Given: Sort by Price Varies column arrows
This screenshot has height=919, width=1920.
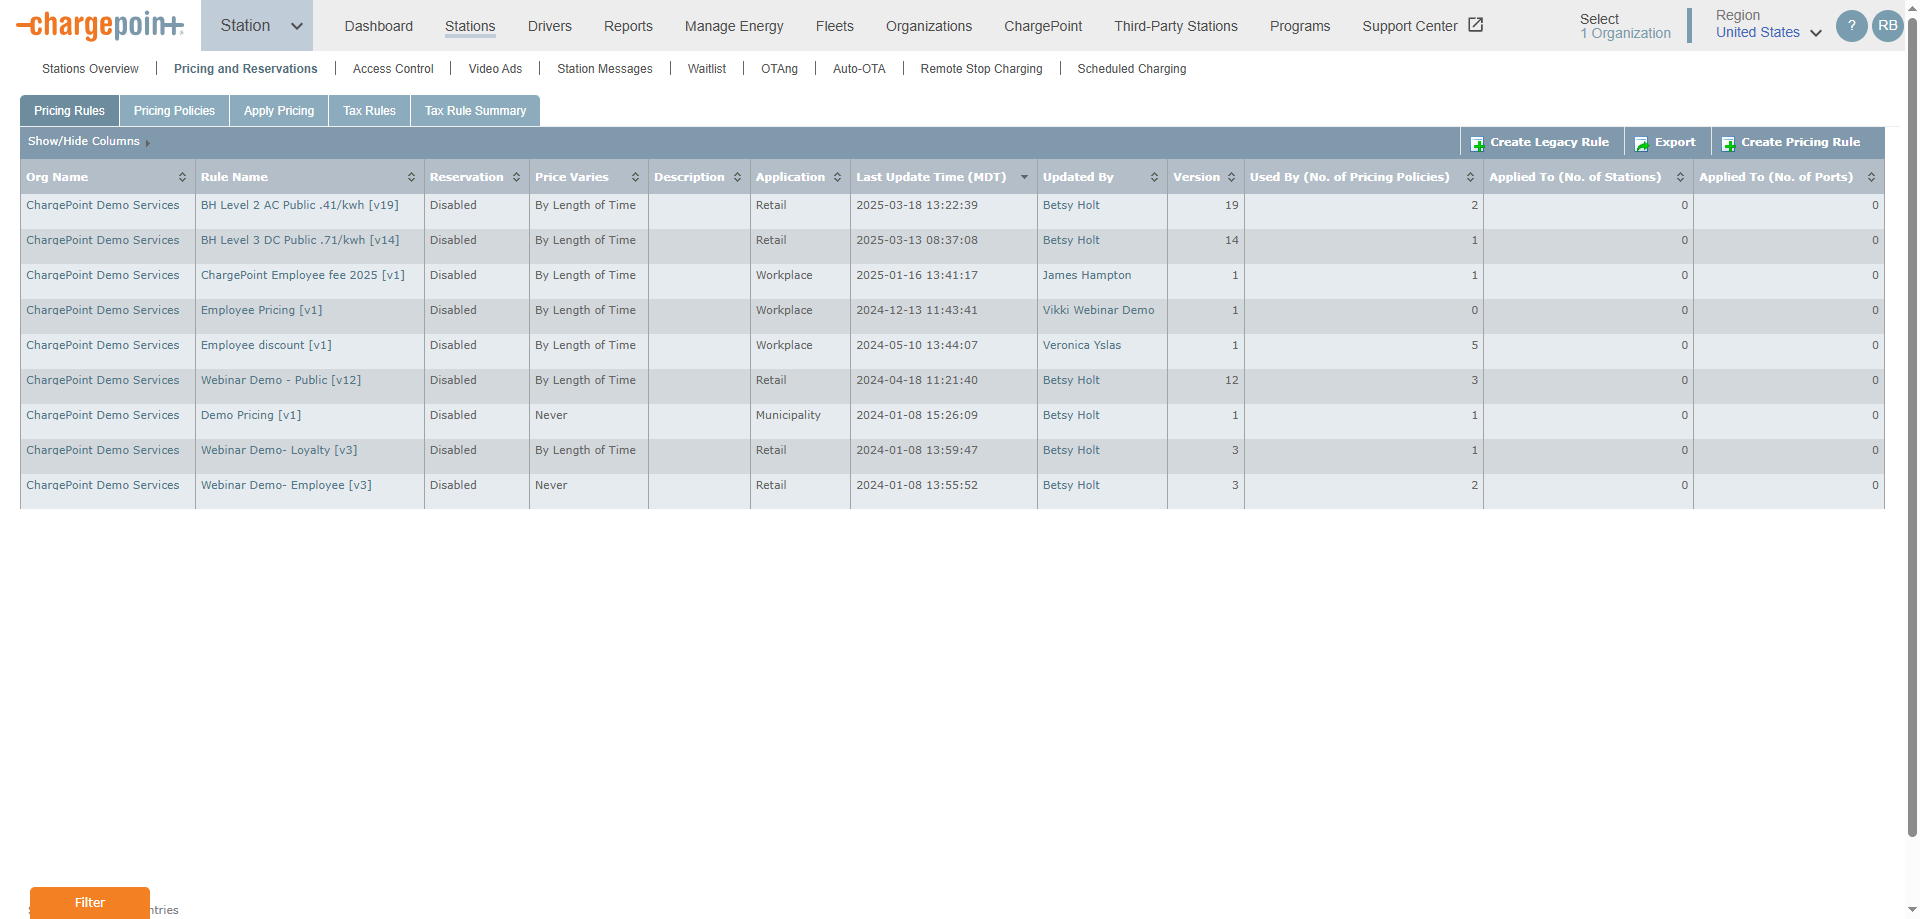Looking at the screenshot, I should [635, 177].
